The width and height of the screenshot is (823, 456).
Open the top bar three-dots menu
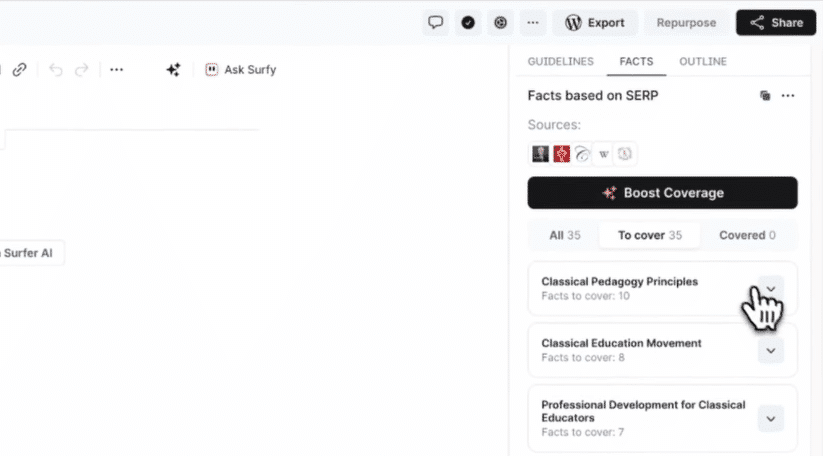click(x=532, y=23)
